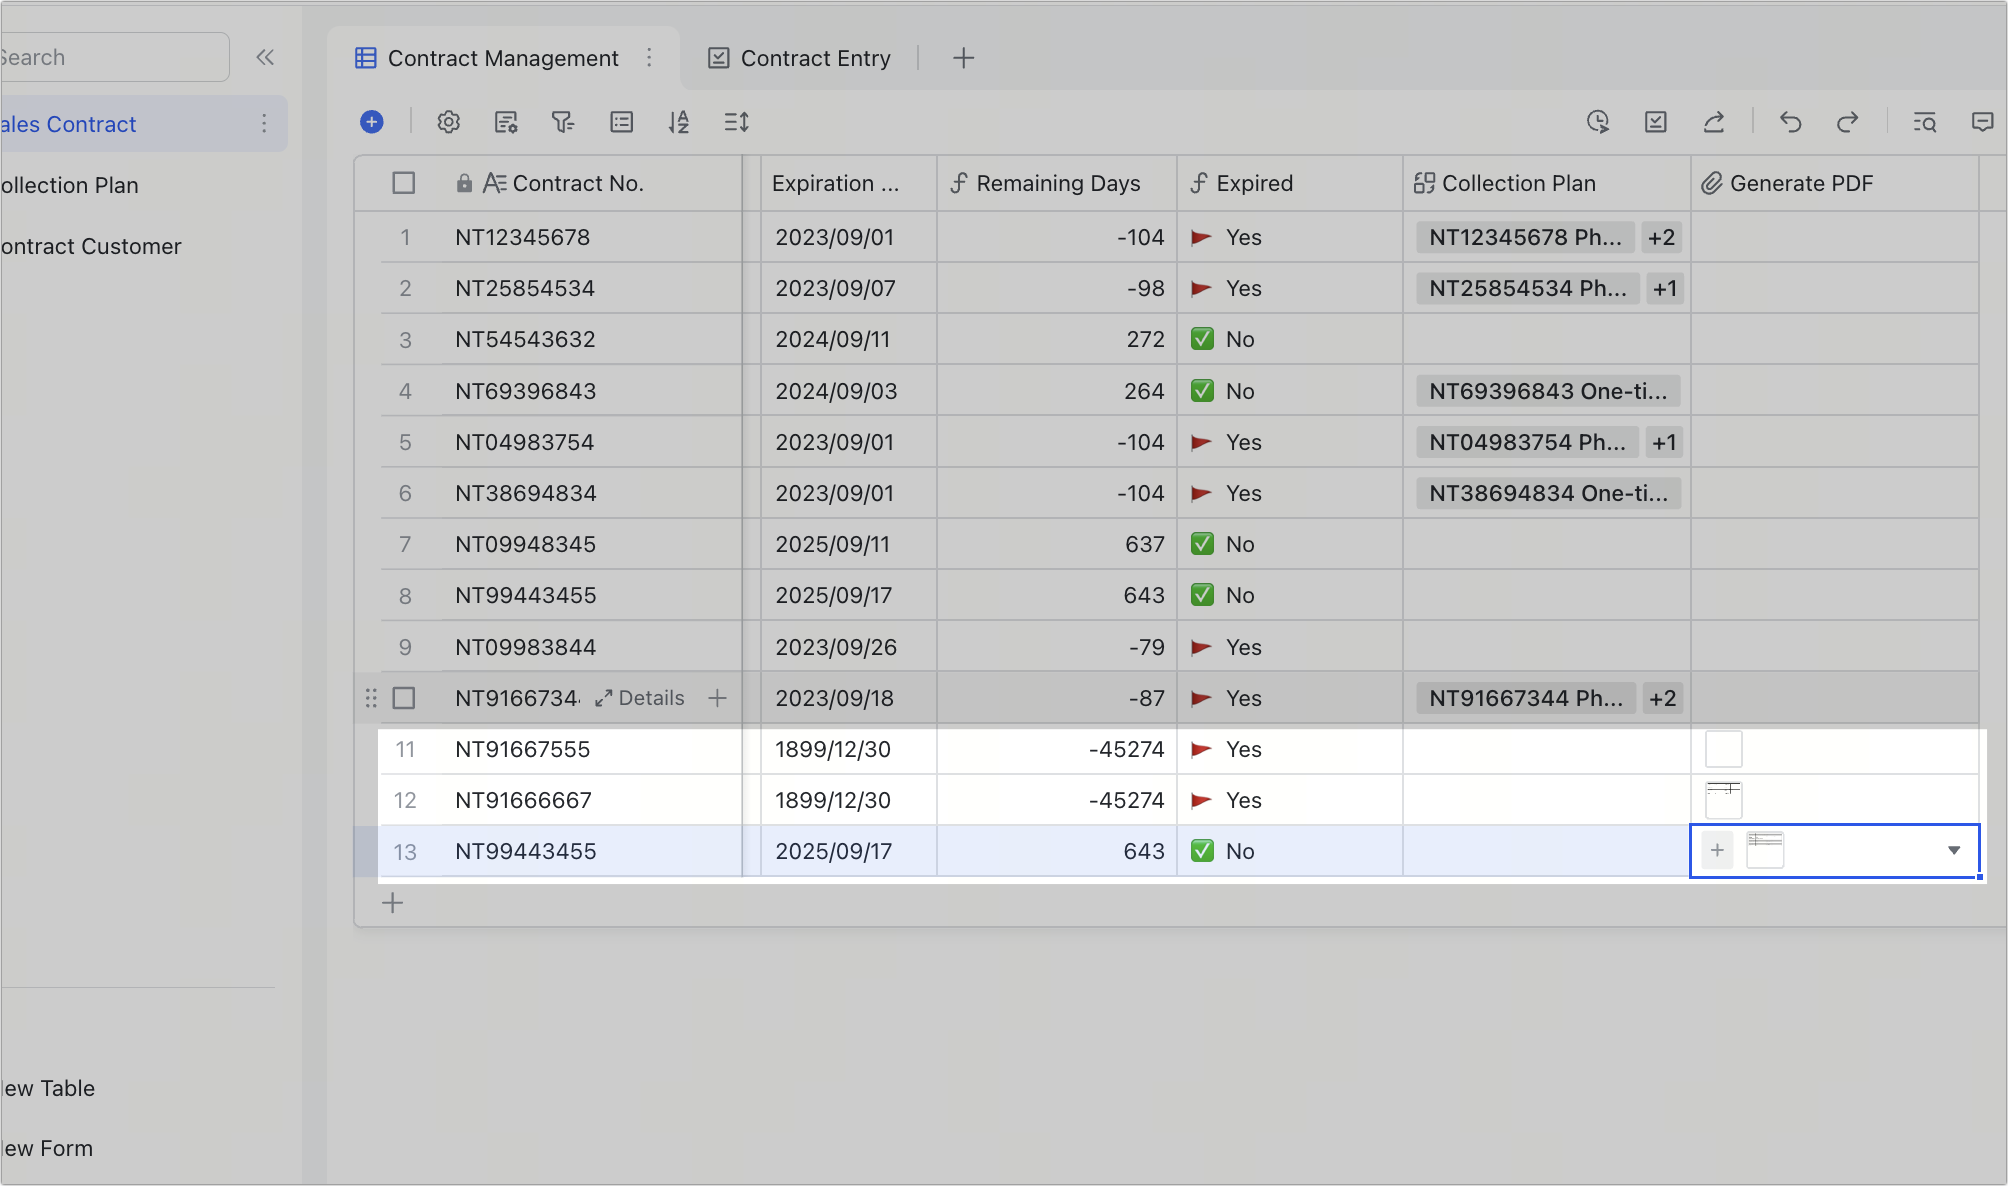Open the Contract Management tab menu
This screenshot has width=2008, height=1186.
coord(649,58)
